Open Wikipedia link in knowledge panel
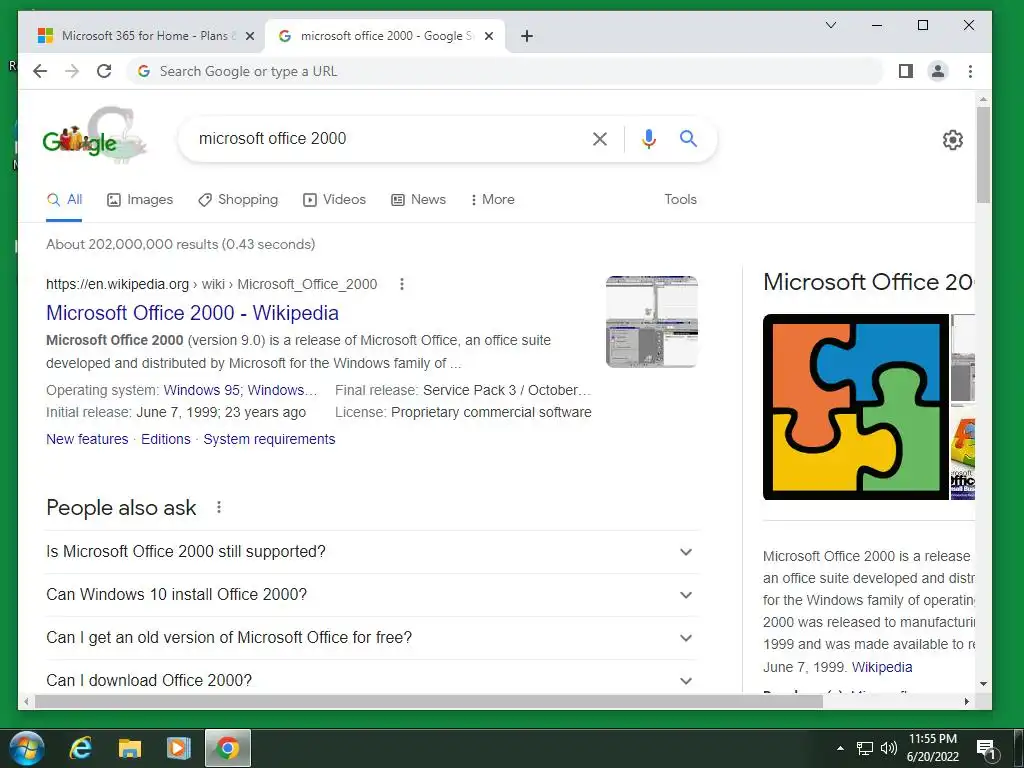 (x=882, y=667)
